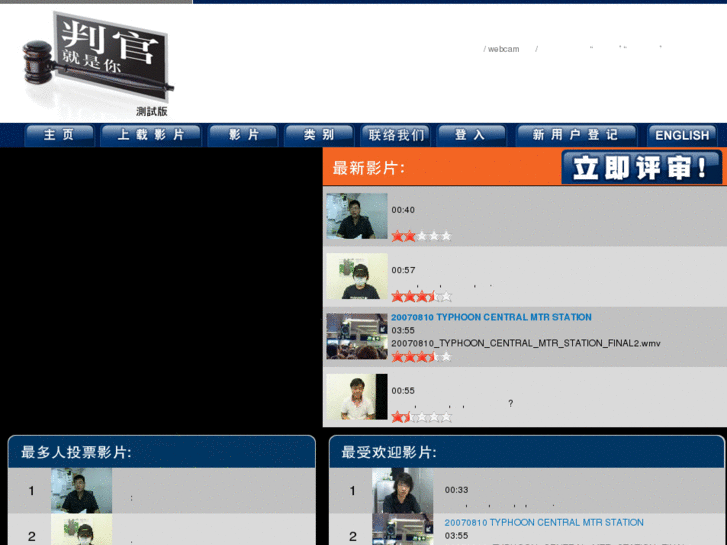Switch the site language to ENGLISH

pos(682,135)
